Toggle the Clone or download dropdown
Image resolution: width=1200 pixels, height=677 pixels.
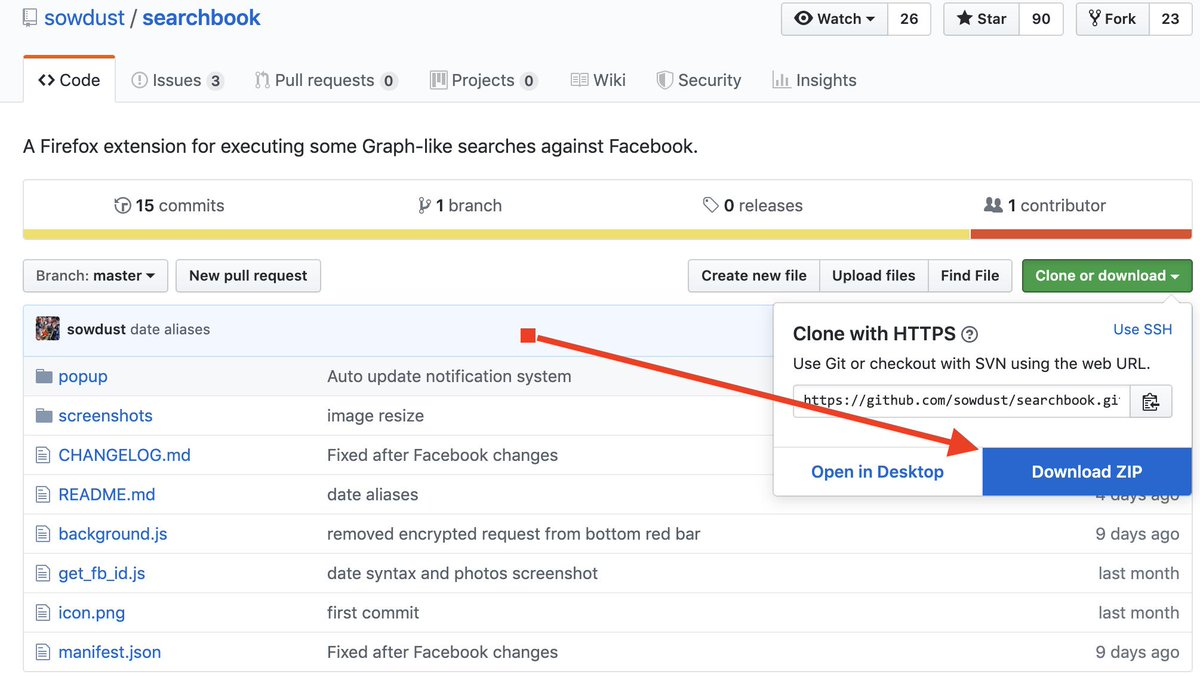[x=1106, y=276]
